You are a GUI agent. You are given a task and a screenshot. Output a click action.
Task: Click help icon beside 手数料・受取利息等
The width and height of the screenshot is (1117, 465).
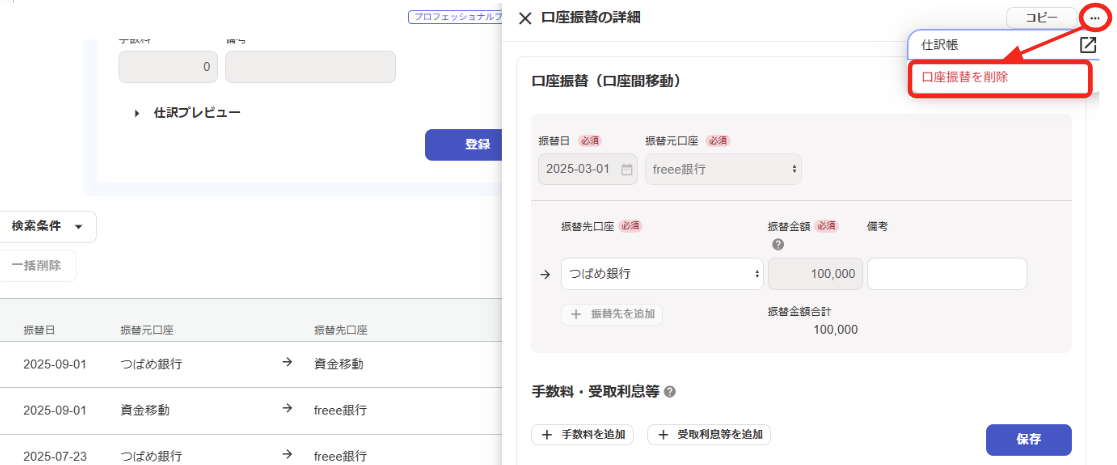pyautogui.click(x=670, y=392)
